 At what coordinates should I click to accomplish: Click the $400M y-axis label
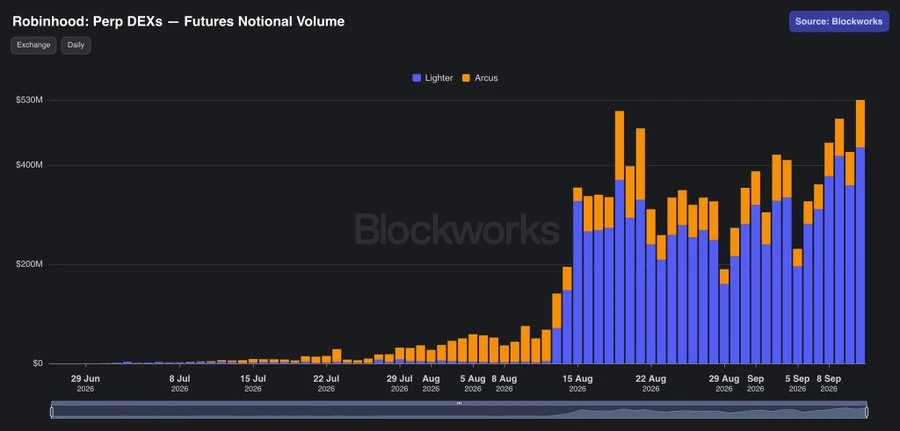click(x=30, y=165)
